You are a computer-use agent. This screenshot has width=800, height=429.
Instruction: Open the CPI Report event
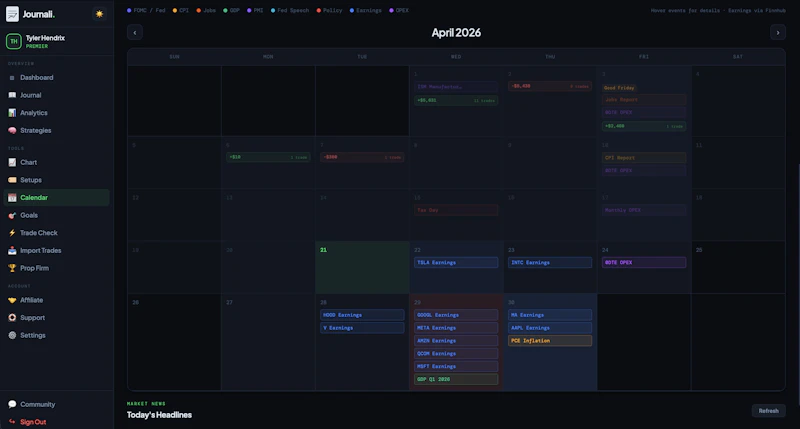[643, 158]
